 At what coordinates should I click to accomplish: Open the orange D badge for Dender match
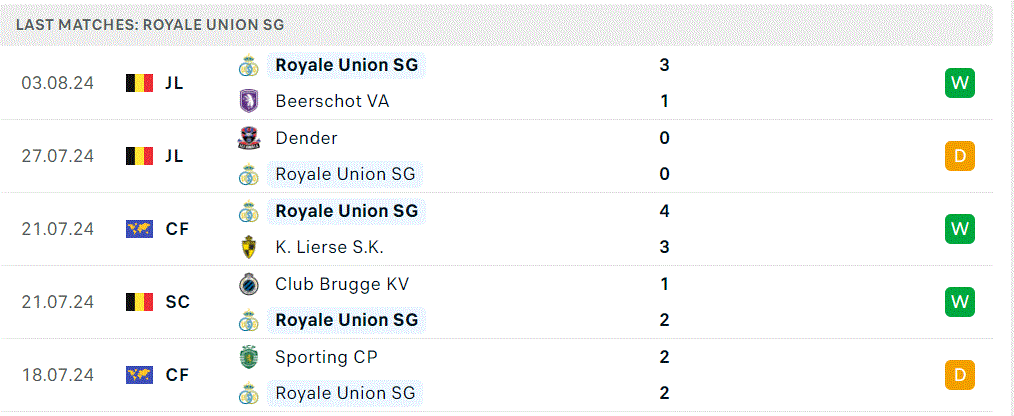coord(960,156)
